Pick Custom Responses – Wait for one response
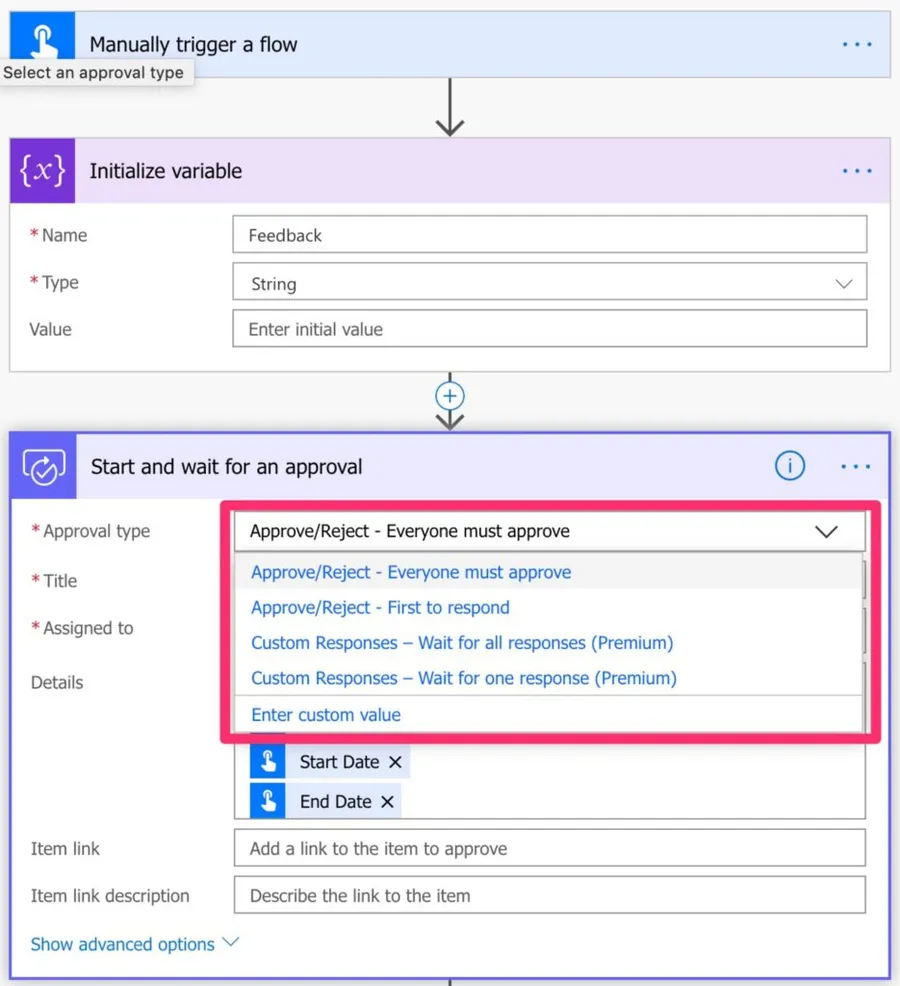This screenshot has width=900, height=986. [464, 678]
